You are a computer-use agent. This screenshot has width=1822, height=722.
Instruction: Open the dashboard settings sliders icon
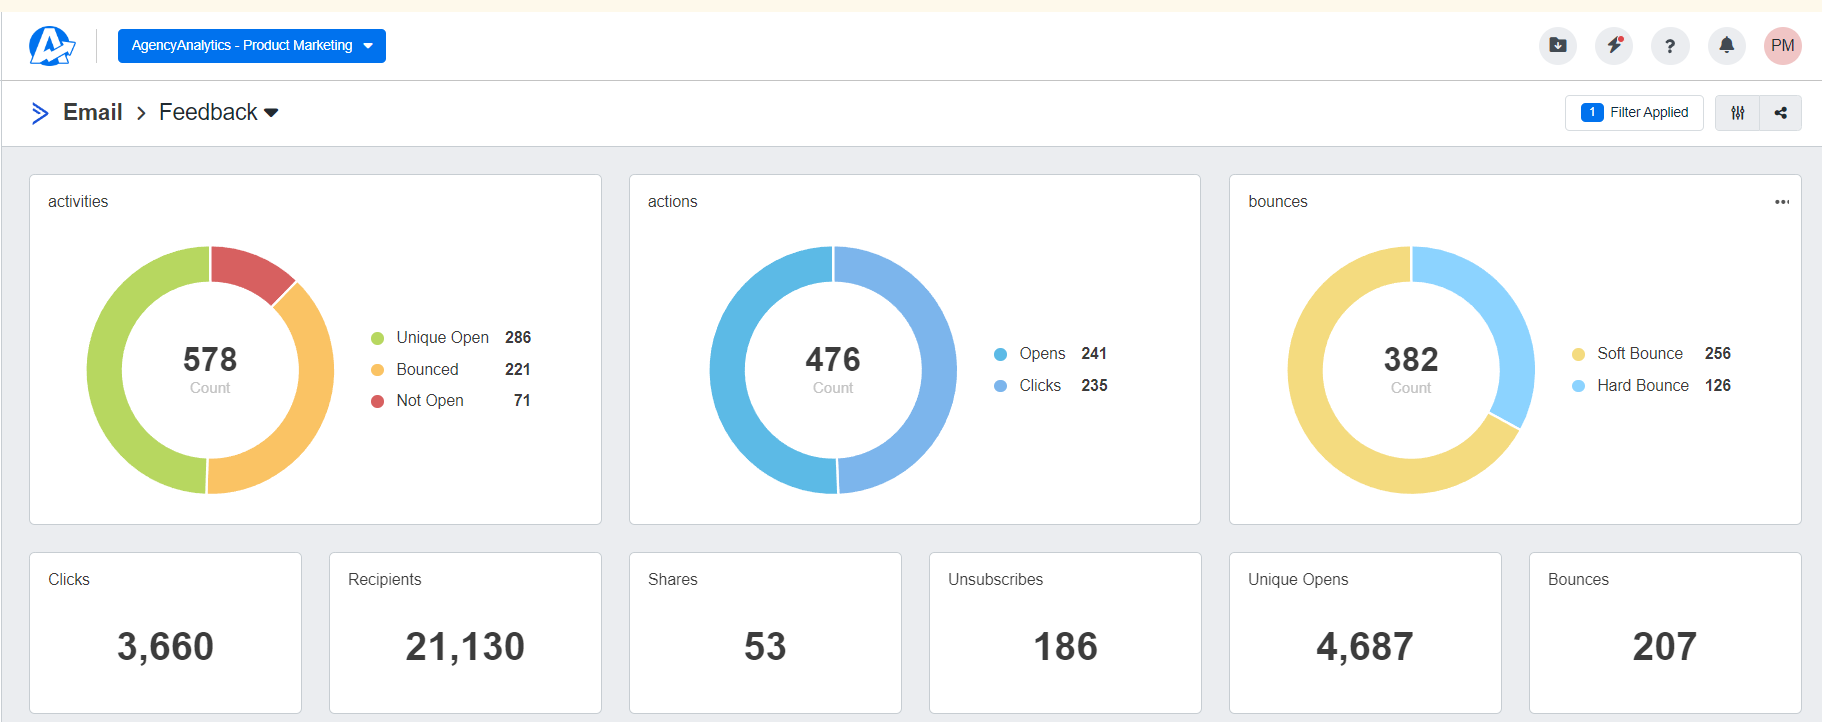pyautogui.click(x=1737, y=113)
